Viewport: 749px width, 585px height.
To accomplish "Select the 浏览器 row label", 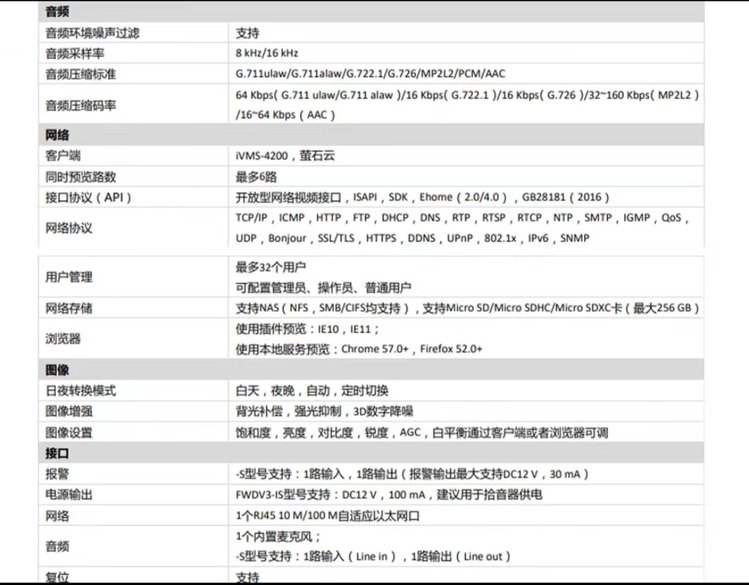I will (x=64, y=338).
